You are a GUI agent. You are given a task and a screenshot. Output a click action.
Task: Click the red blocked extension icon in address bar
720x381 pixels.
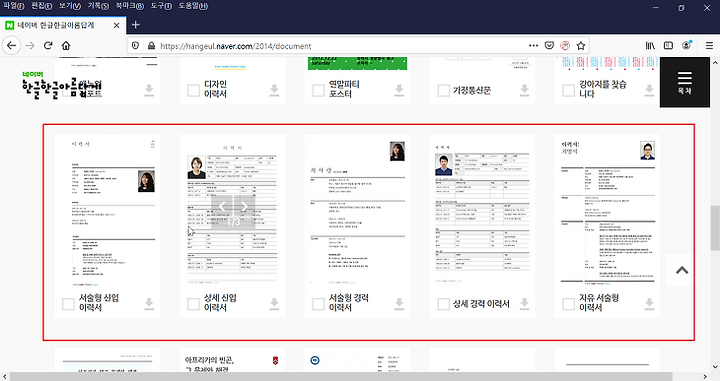click(x=565, y=45)
